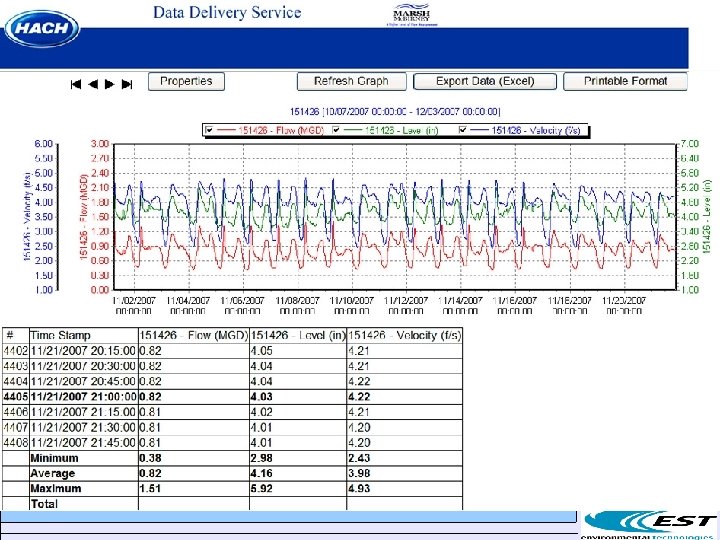Select the Time Stamp column header

coord(61,335)
